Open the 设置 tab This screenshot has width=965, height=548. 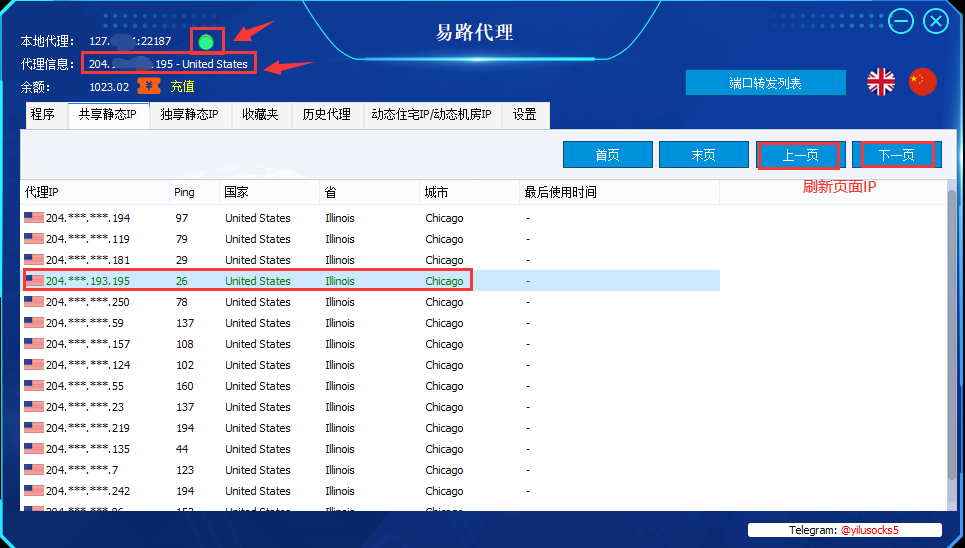(526, 115)
